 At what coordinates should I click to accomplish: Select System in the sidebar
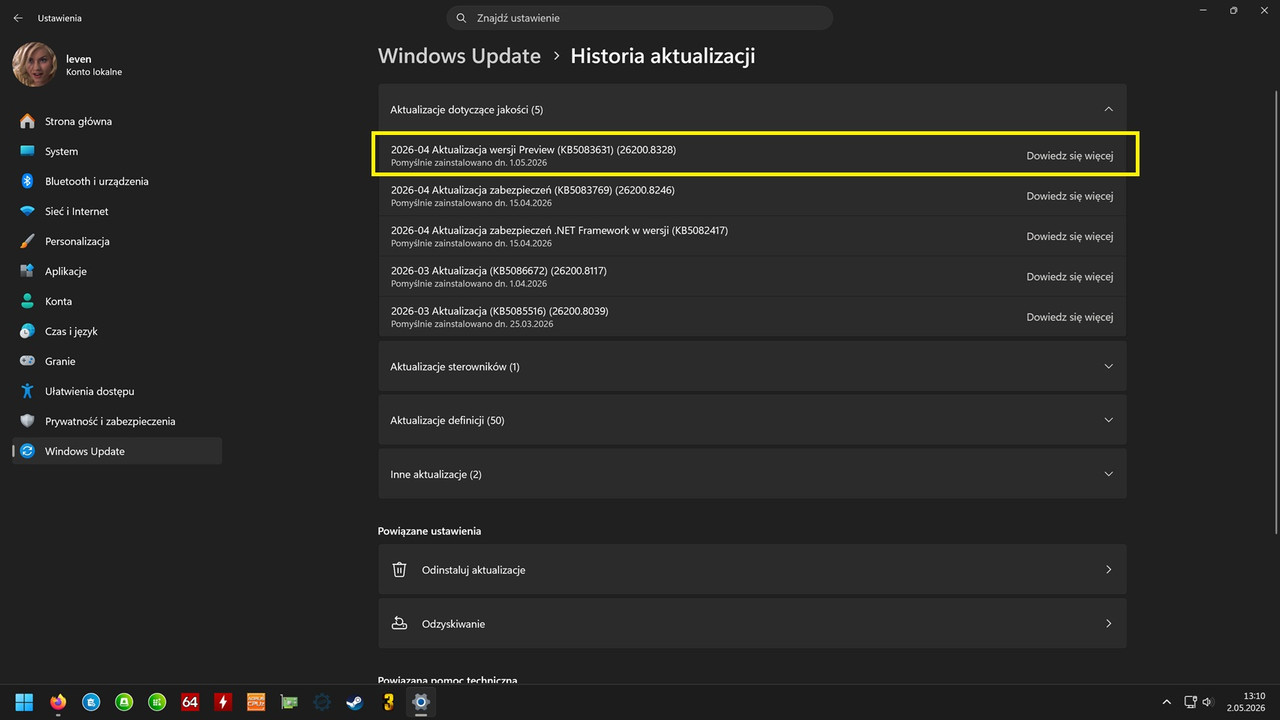[117, 151]
